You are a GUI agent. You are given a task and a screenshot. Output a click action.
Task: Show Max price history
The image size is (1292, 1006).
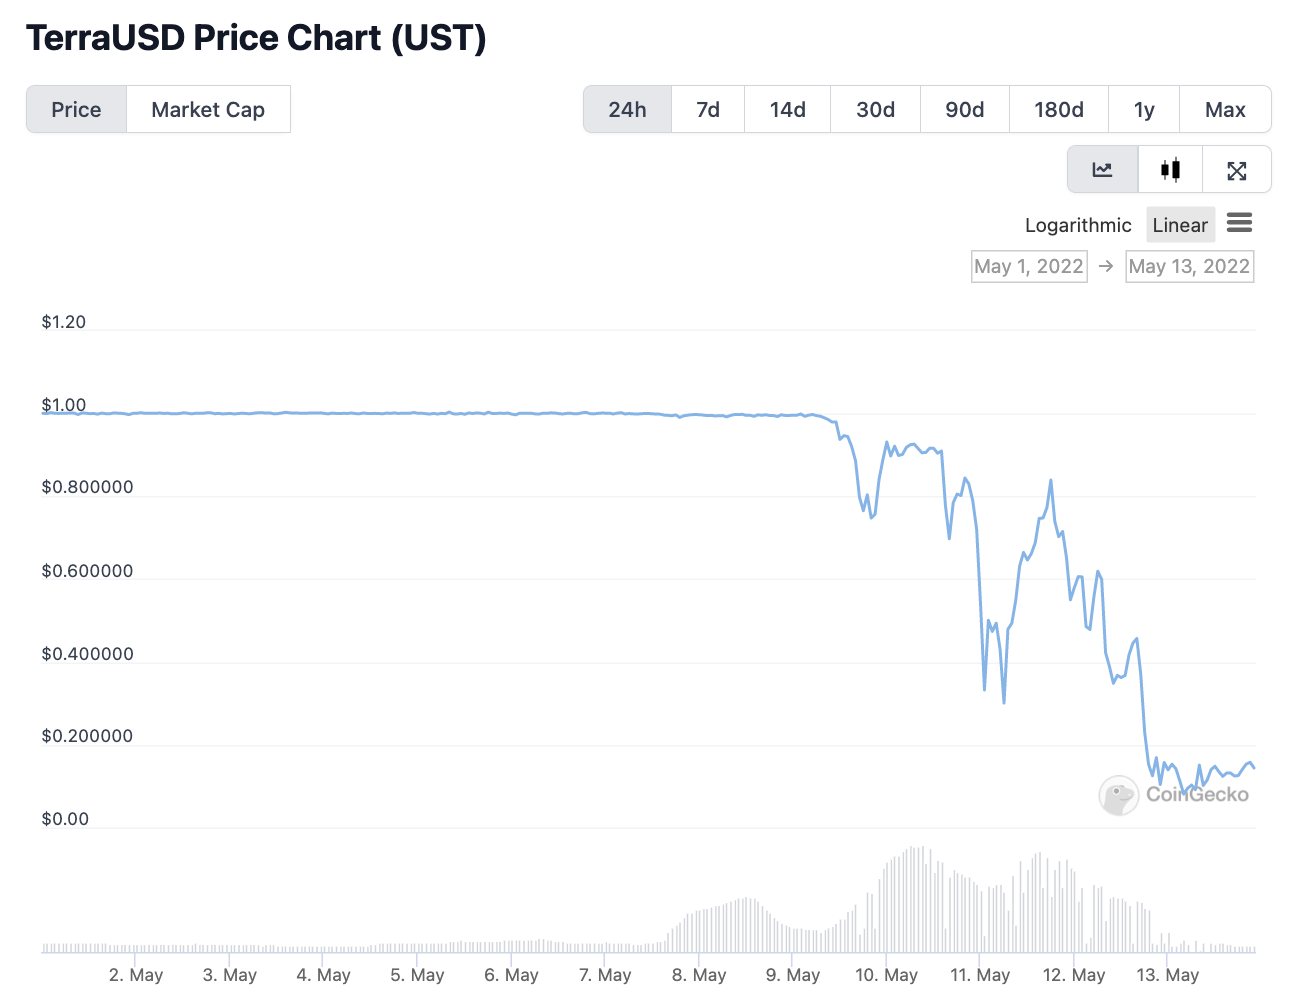[1225, 109]
